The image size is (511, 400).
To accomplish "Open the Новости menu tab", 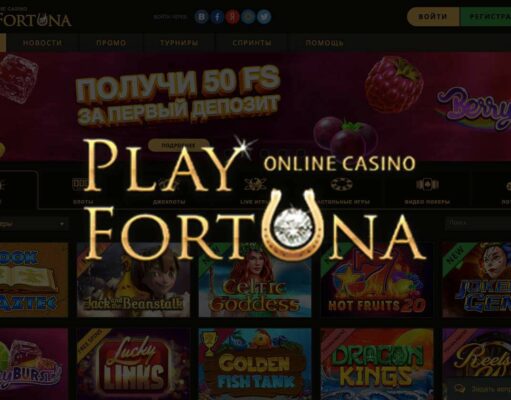I will point(42,43).
